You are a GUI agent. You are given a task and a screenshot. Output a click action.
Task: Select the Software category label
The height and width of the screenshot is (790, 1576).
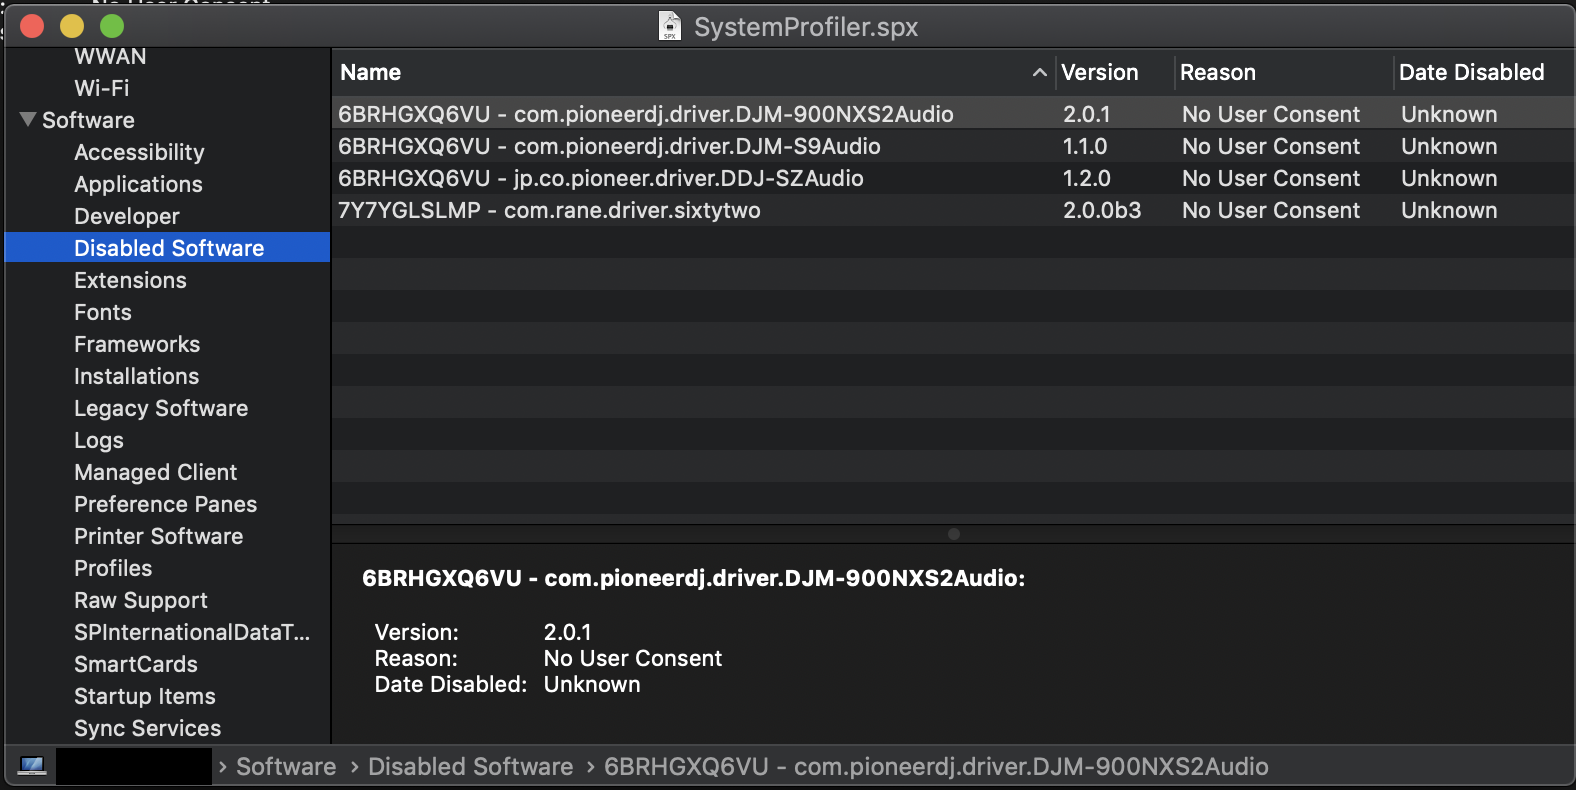[x=88, y=120]
